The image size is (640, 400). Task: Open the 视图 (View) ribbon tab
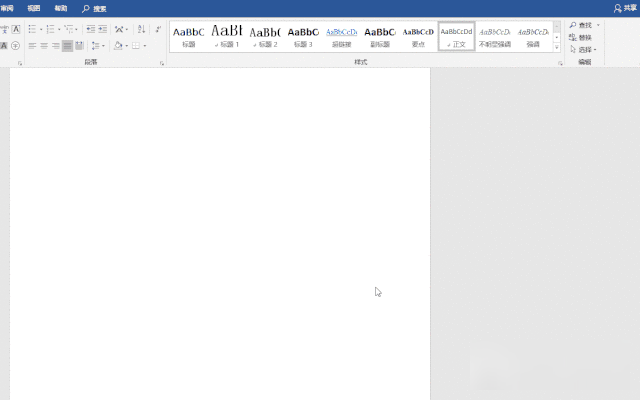click(34, 8)
